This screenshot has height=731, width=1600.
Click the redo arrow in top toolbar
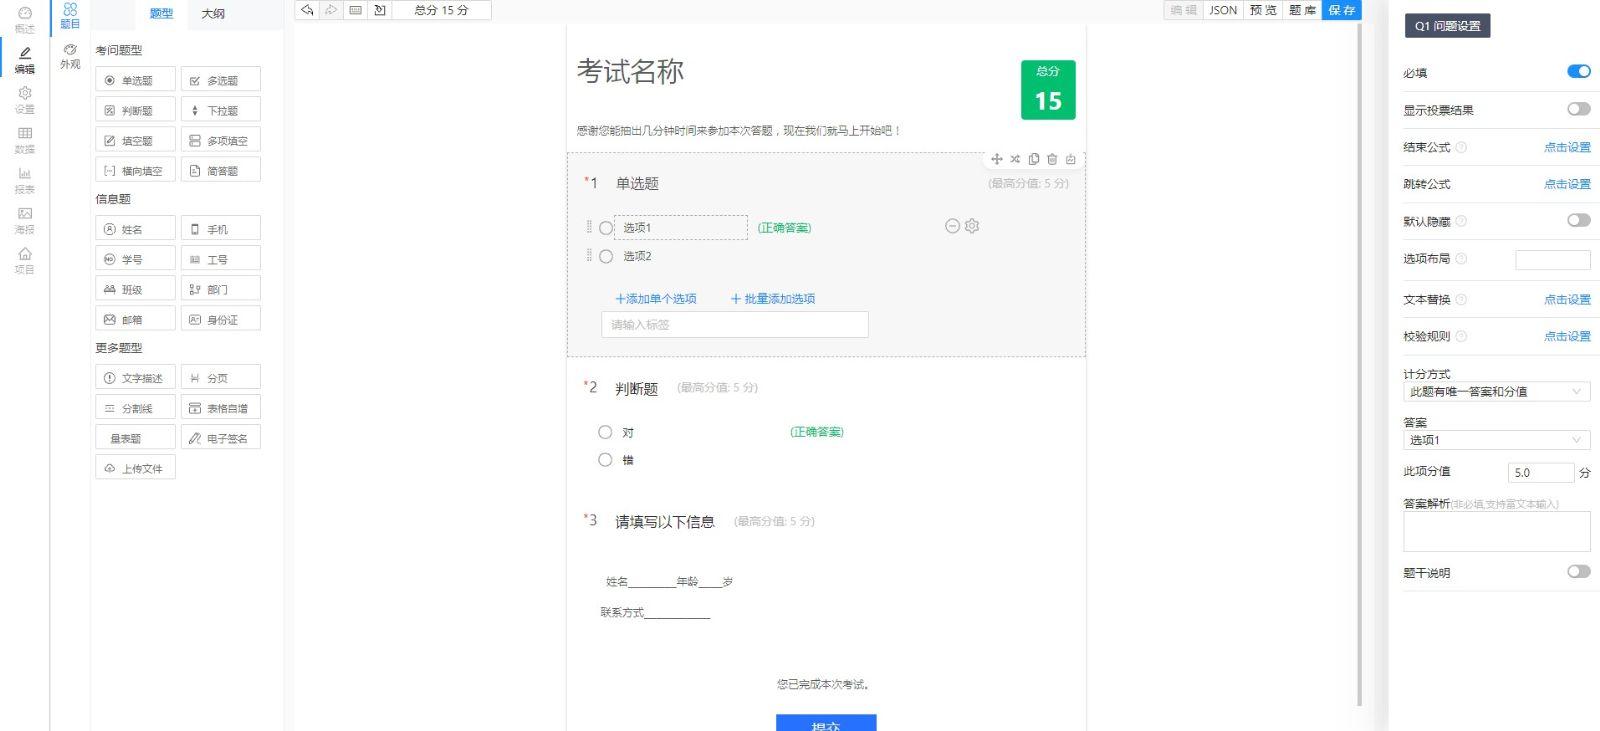[331, 10]
